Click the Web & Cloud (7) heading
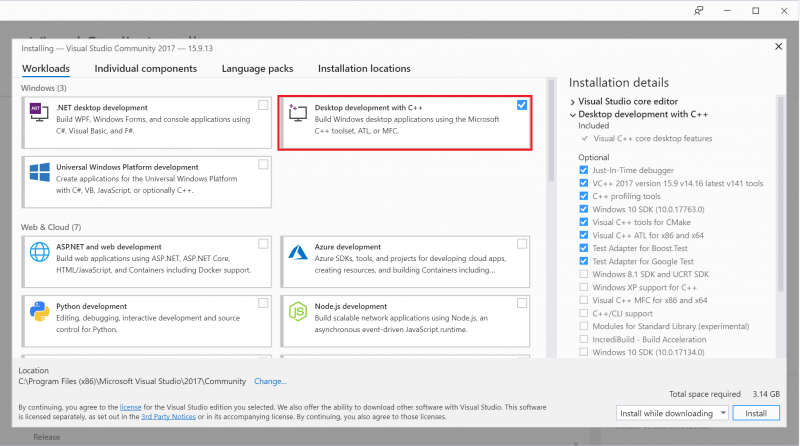The image size is (800, 446). tap(51, 227)
